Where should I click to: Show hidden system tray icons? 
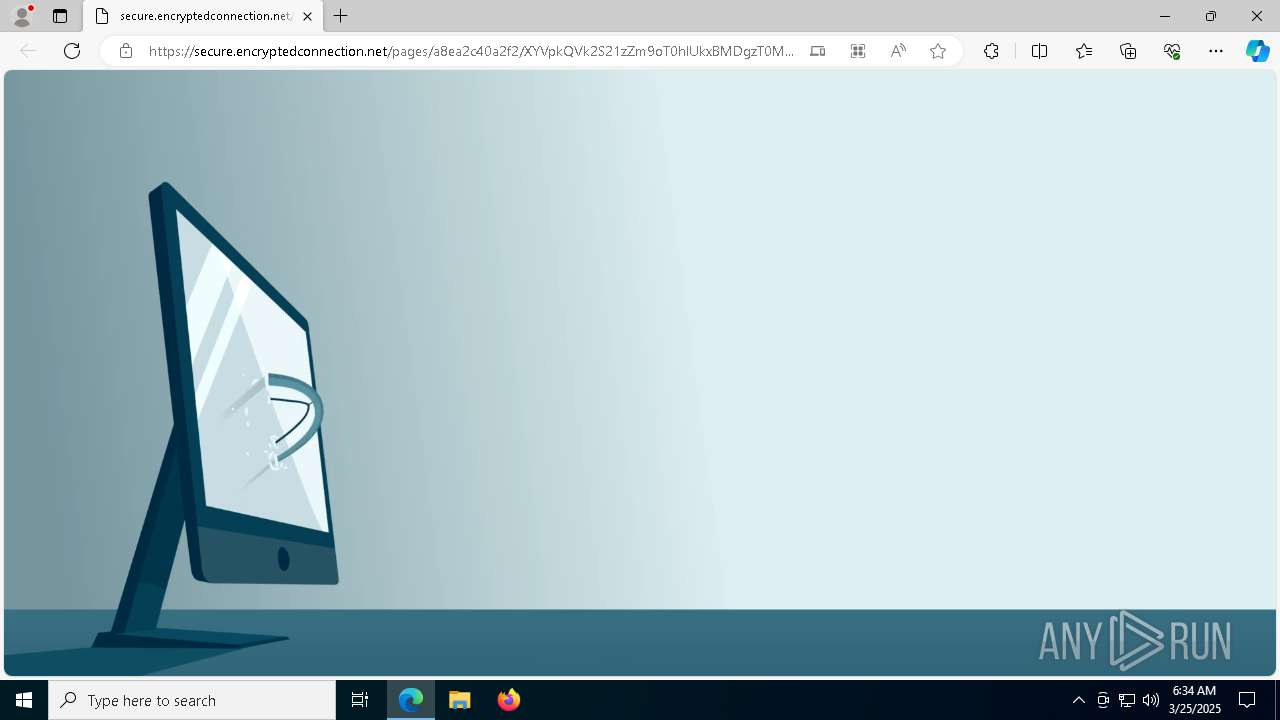[x=1078, y=700]
